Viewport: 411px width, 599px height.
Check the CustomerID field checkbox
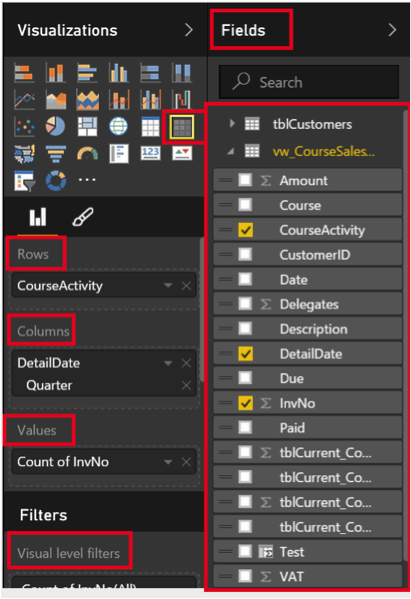point(245,254)
